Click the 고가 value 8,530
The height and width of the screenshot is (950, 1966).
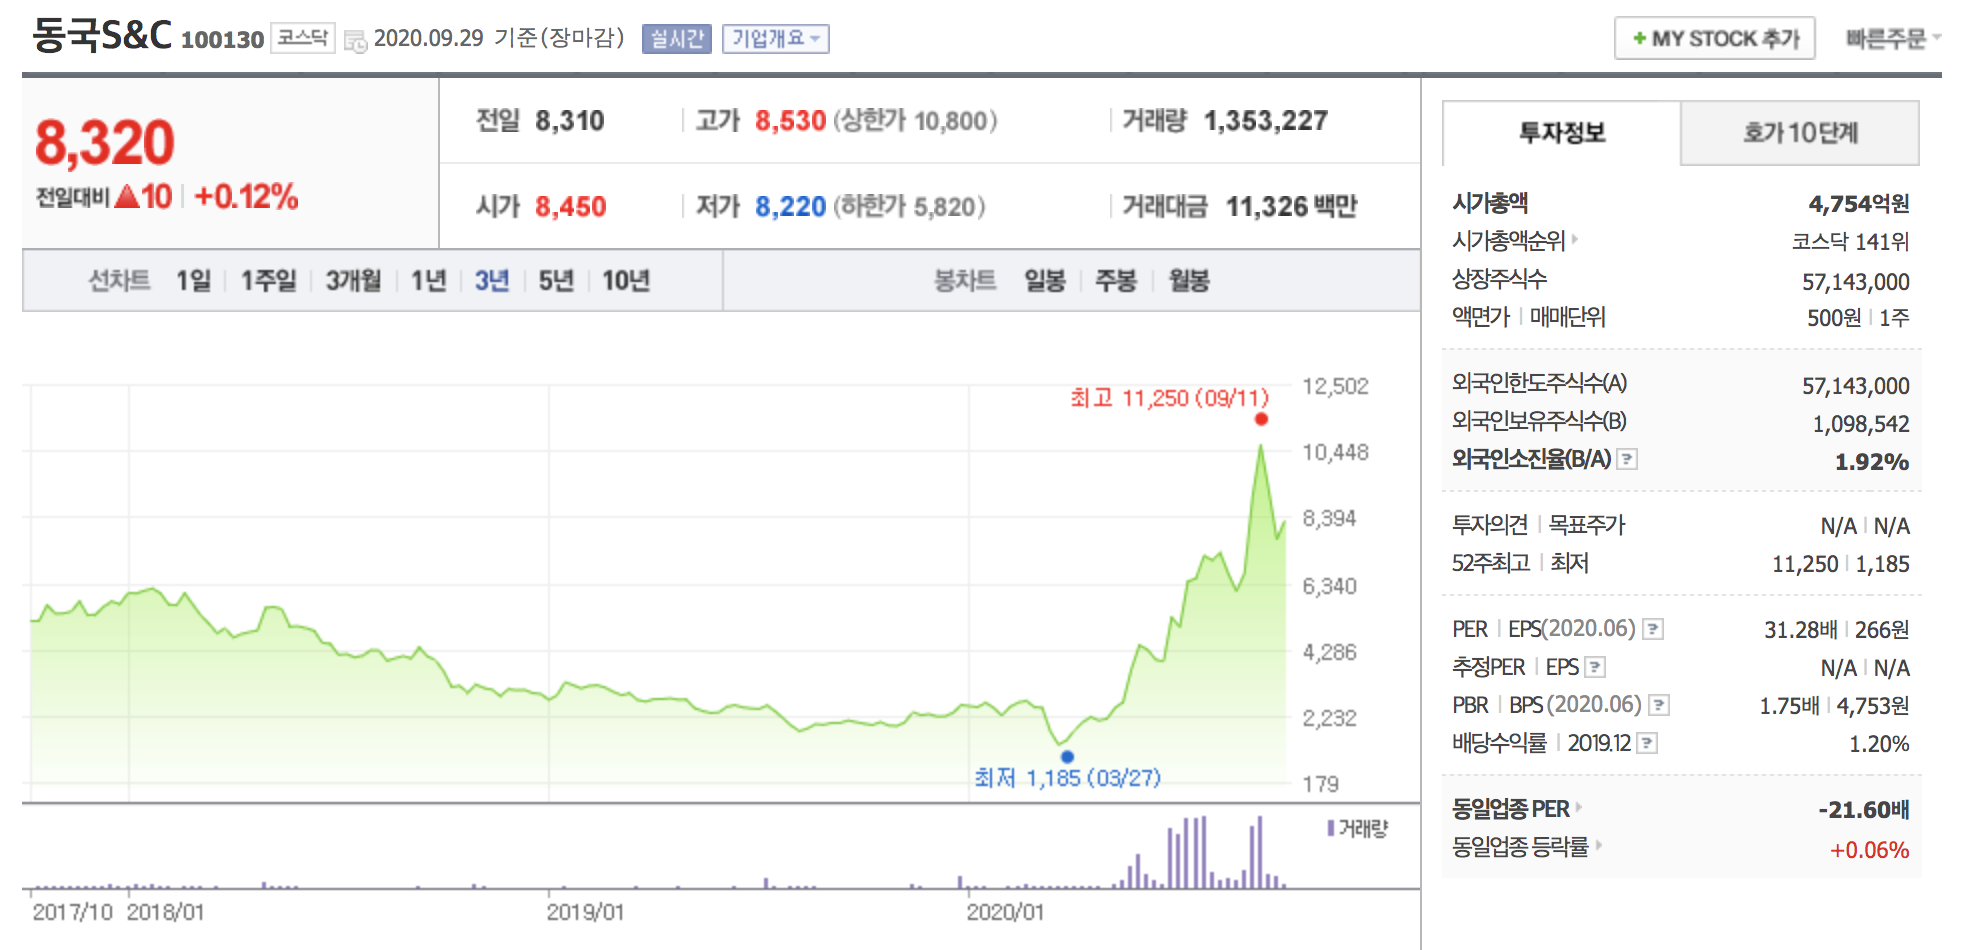(x=790, y=121)
